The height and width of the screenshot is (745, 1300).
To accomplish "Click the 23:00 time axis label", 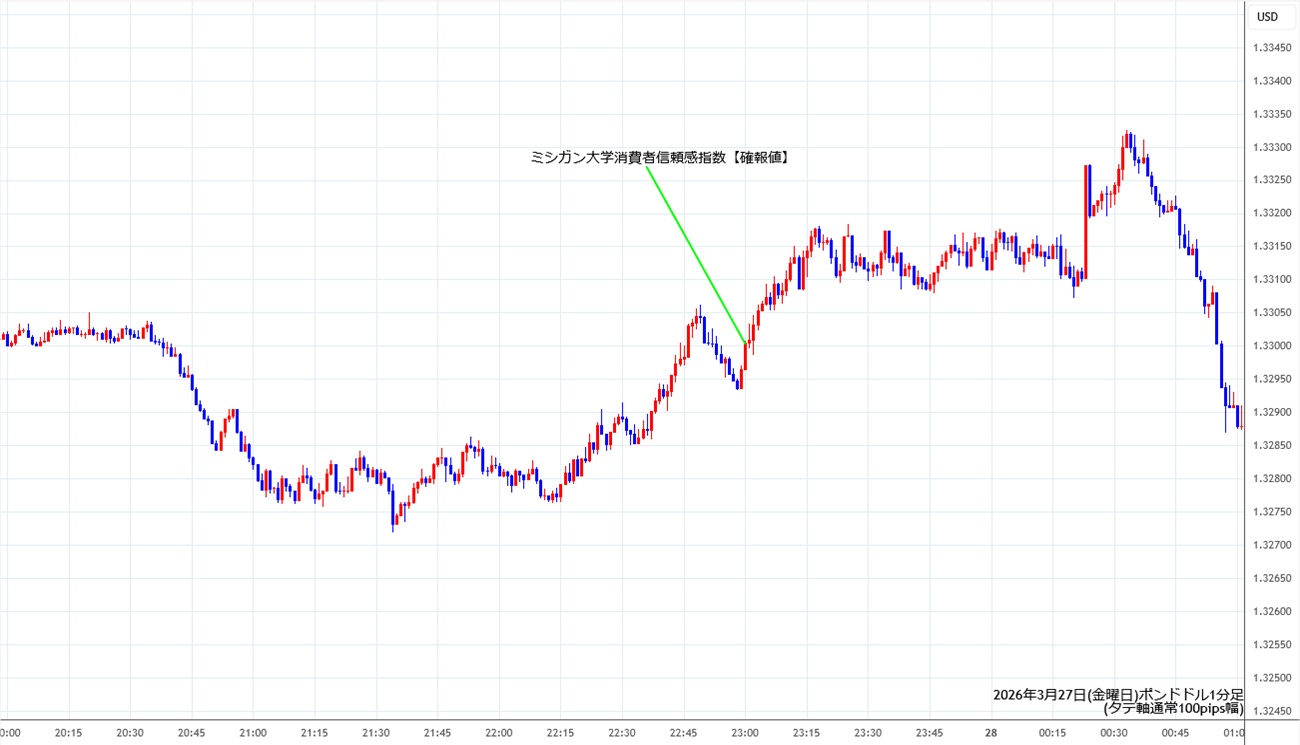I will tap(745, 733).
